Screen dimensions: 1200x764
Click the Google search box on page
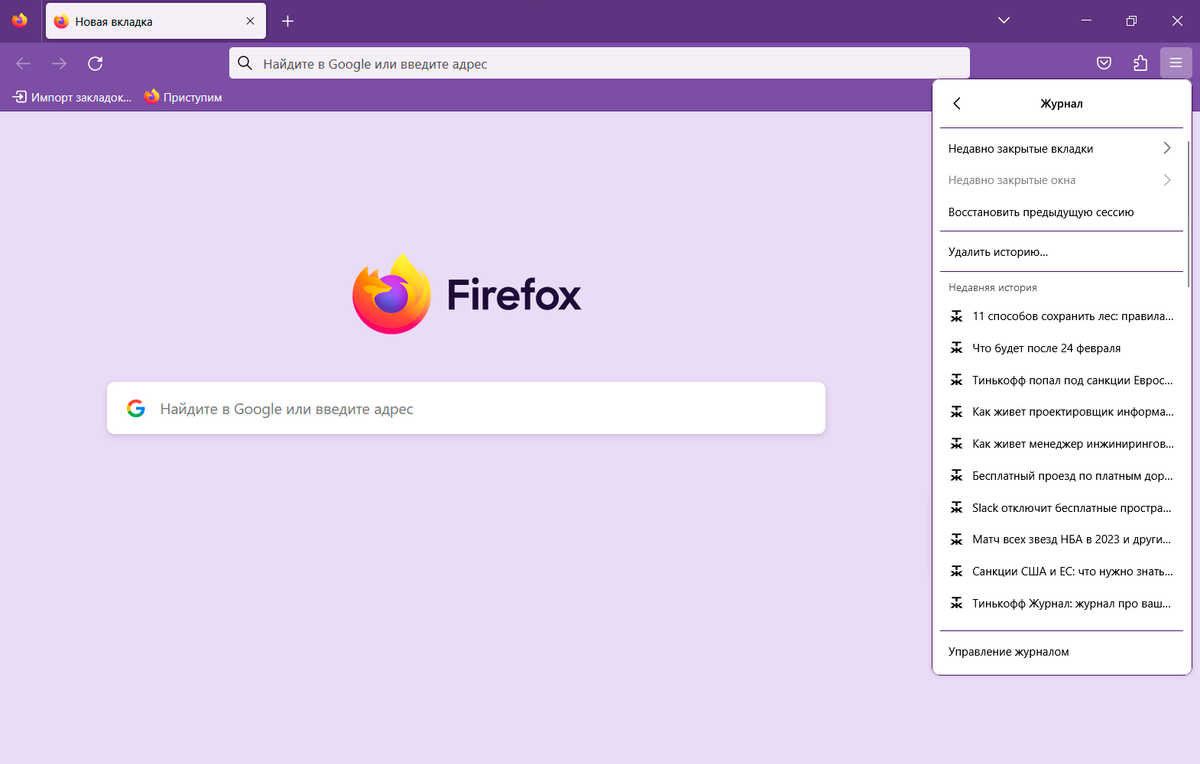[466, 408]
